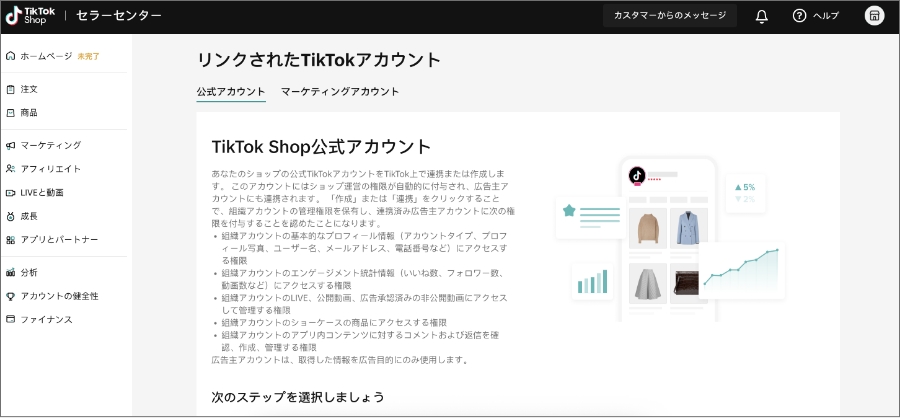
Task: Click the blue blazer product thumbnail
Action: click(689, 228)
